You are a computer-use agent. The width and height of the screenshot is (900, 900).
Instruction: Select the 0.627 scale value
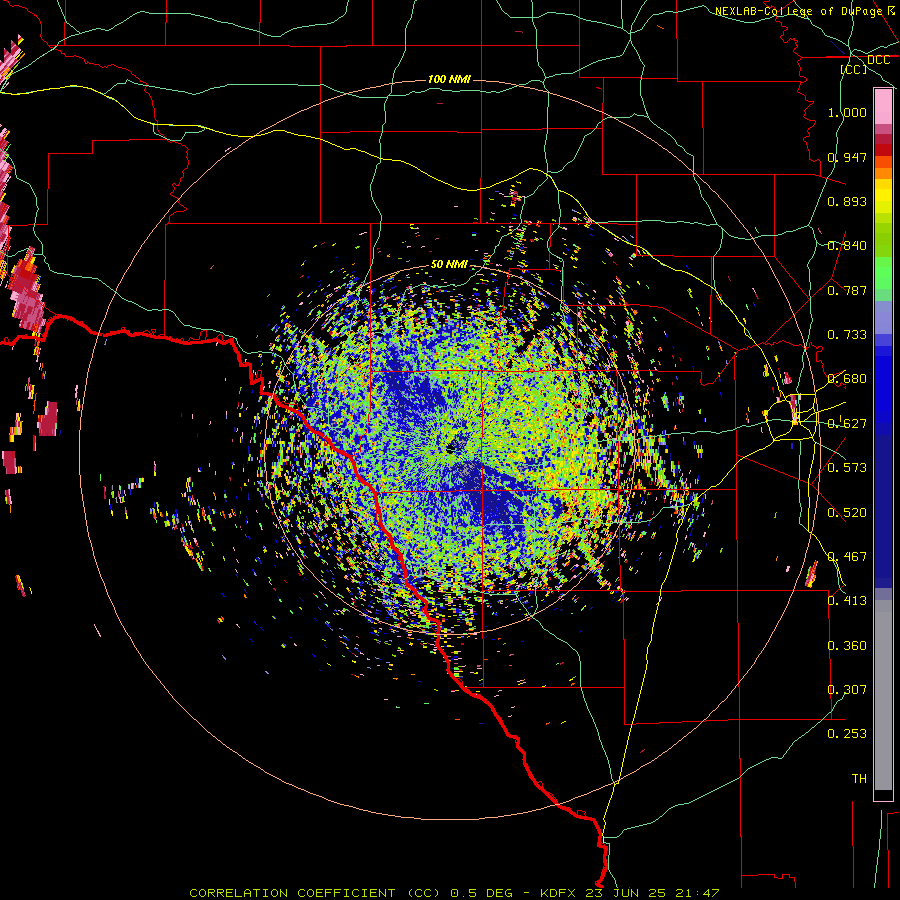(847, 424)
